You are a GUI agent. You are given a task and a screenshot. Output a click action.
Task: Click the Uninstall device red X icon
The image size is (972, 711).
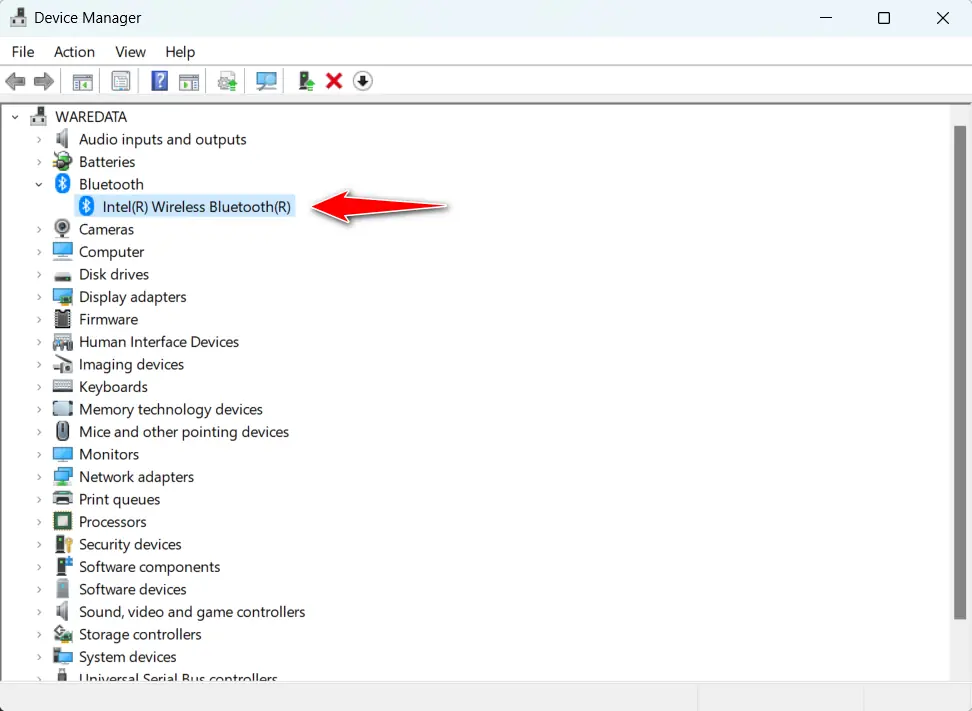point(334,81)
